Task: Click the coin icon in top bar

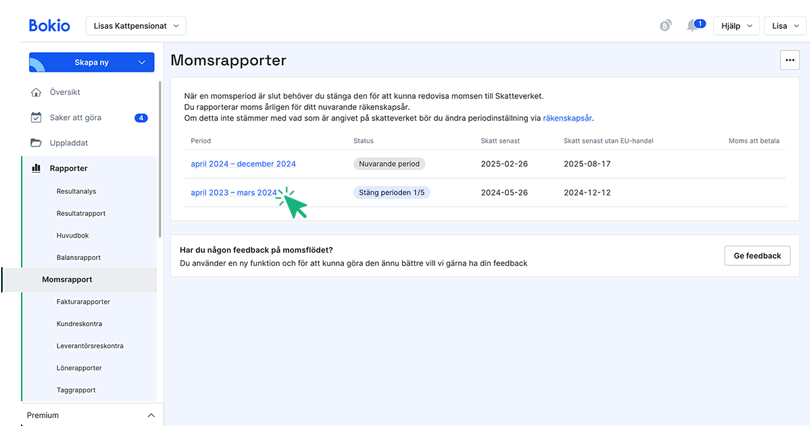Action: coord(665,26)
